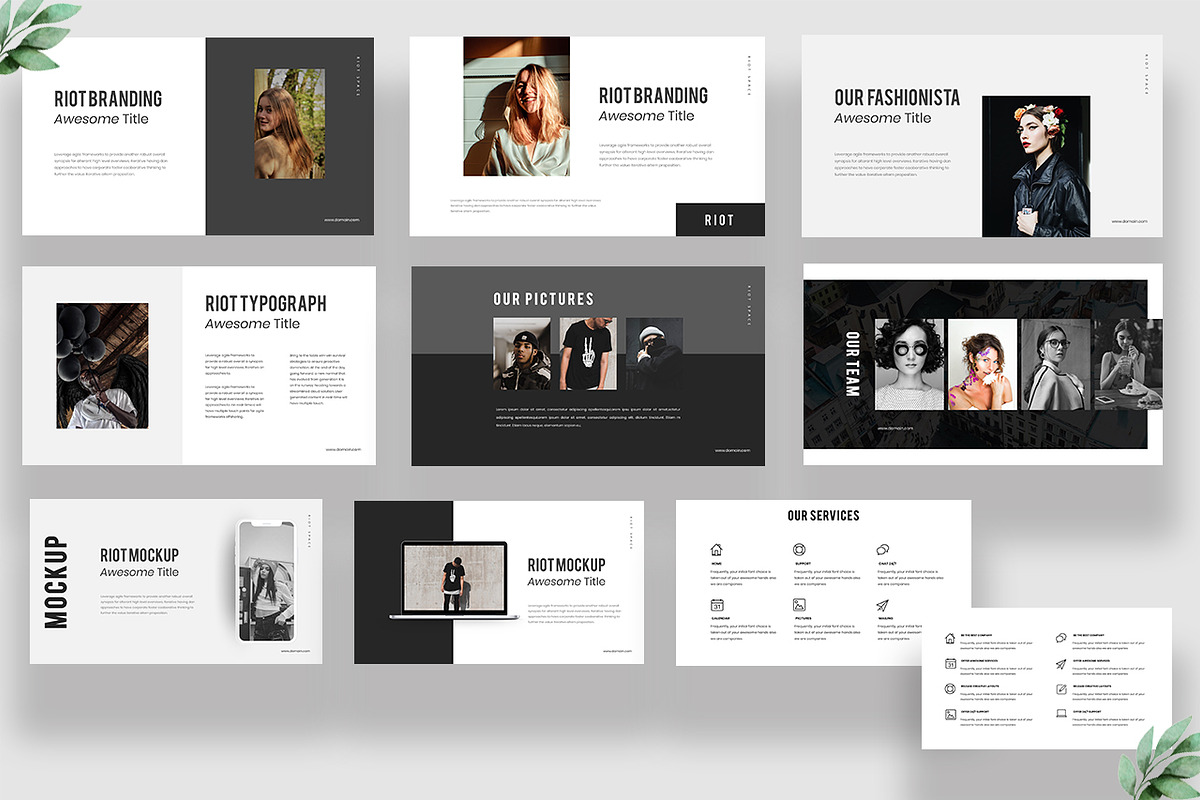Image resolution: width=1200 pixels, height=800 pixels.
Task: Select the laughing blonde woman photo
Action: [516, 107]
